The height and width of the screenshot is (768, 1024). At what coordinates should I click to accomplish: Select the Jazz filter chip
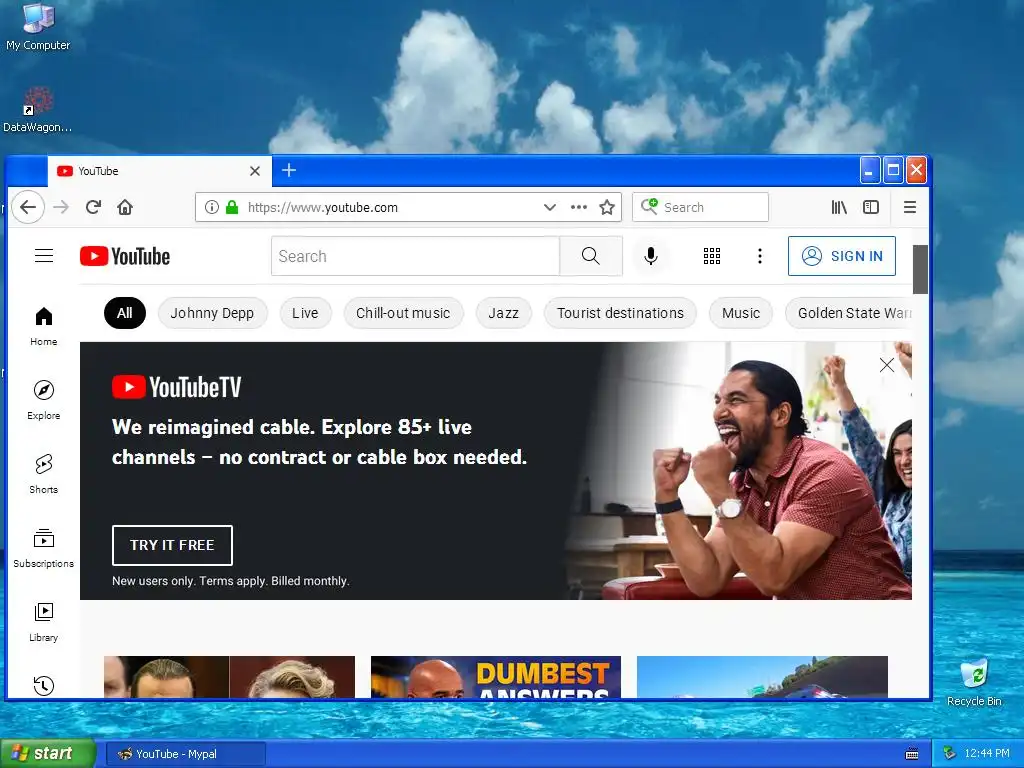pos(504,313)
